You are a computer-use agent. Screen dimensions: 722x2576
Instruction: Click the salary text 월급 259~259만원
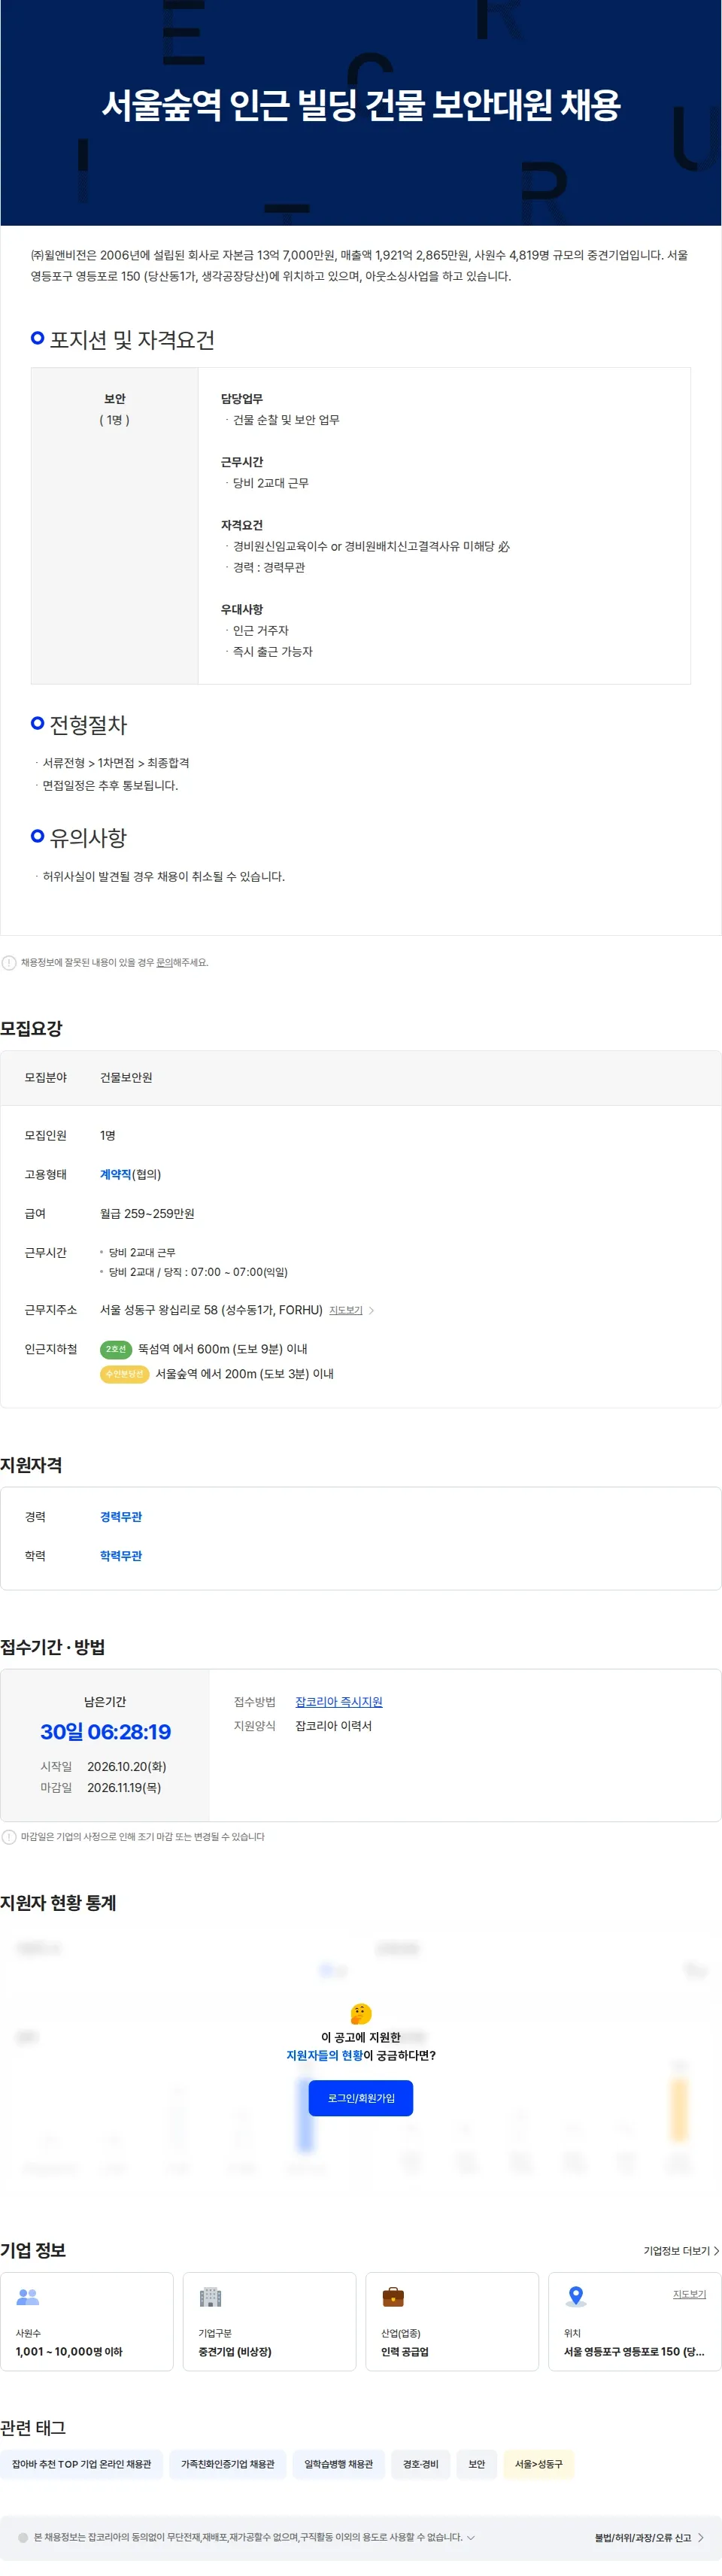[147, 1213]
